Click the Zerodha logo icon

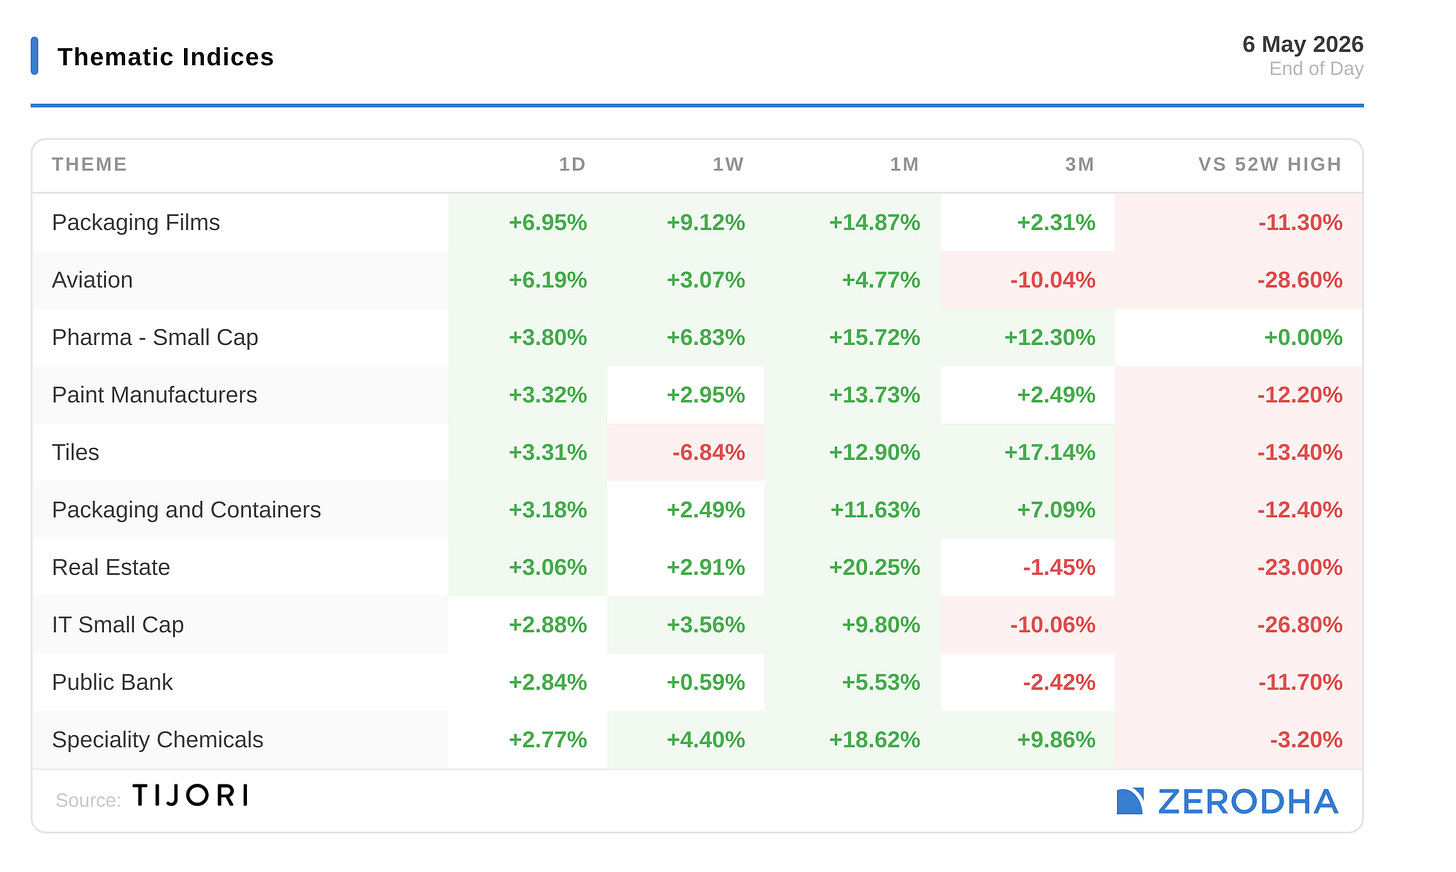pyautogui.click(x=1130, y=801)
